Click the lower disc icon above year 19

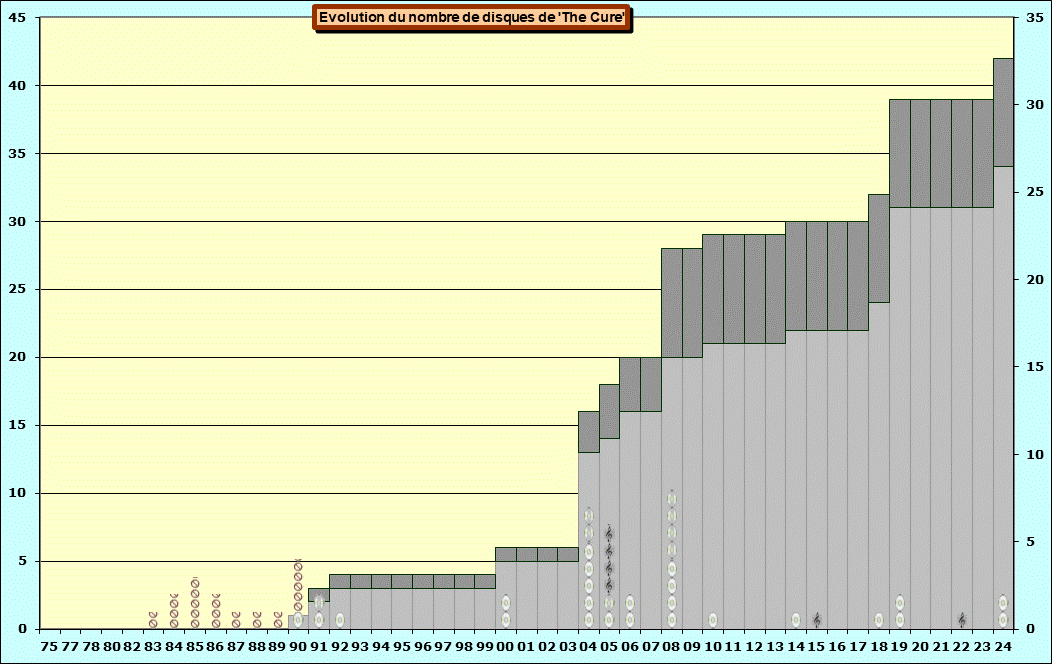pos(899,620)
